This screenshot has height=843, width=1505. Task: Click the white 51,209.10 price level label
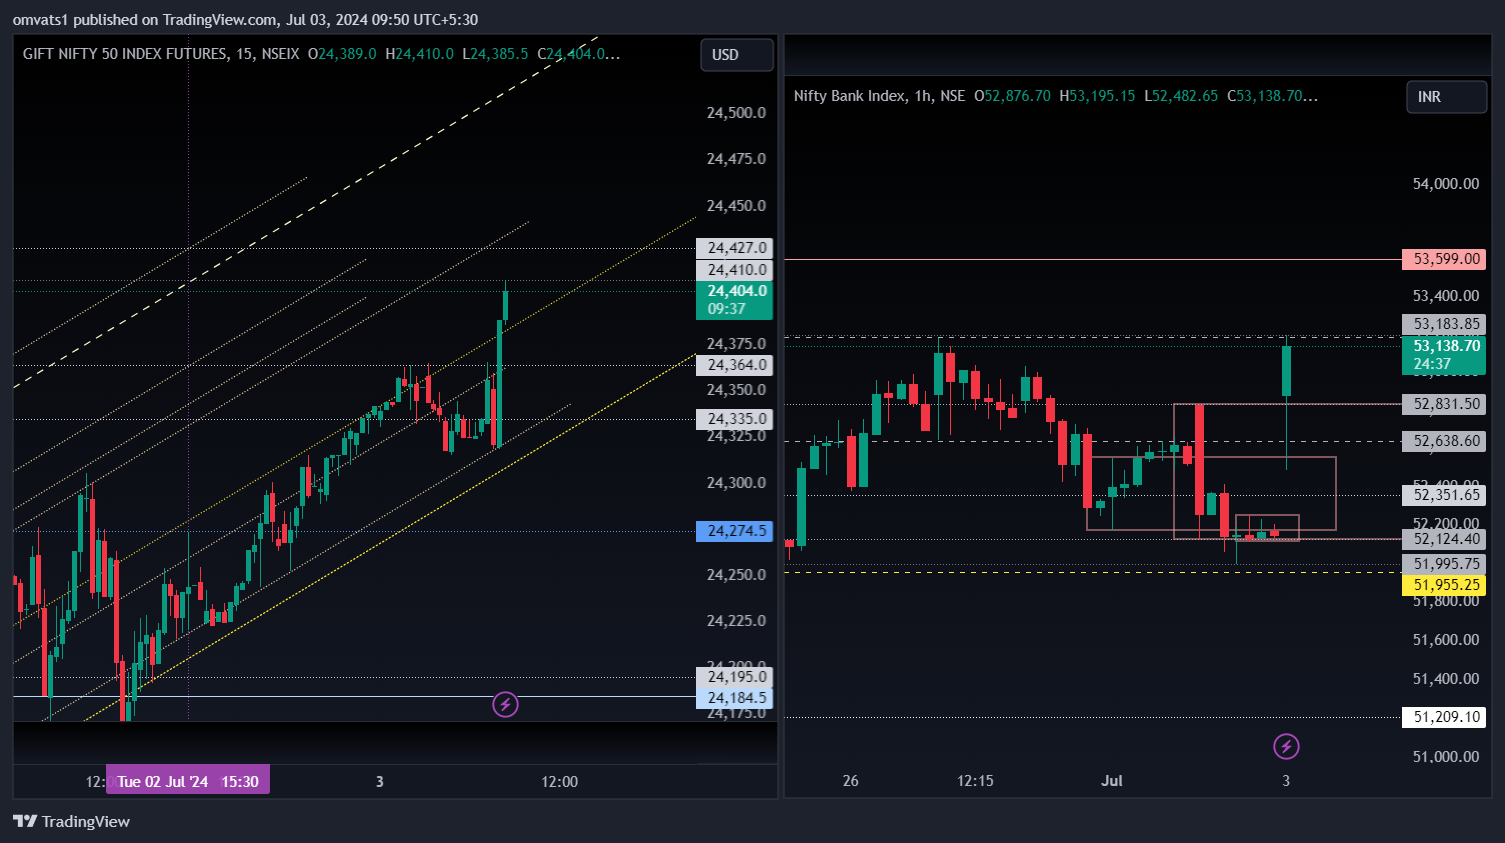tap(1444, 717)
